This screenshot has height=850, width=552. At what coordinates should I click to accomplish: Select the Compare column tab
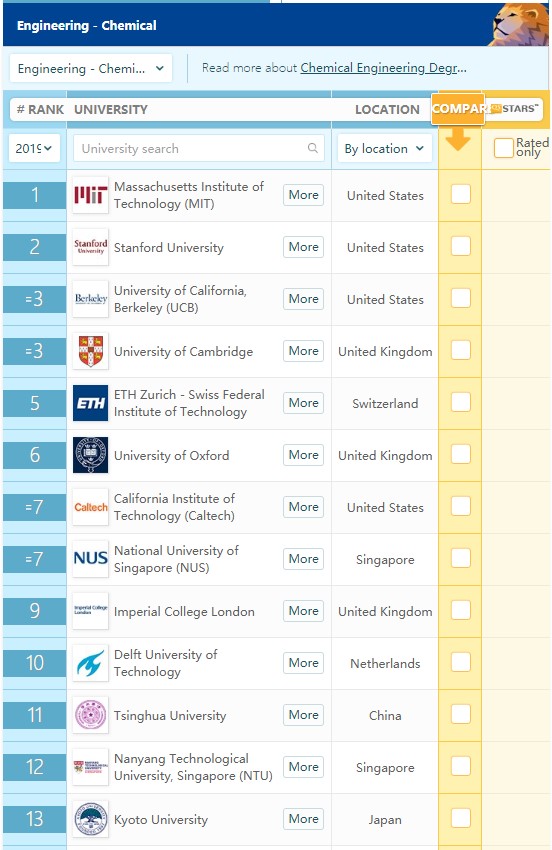coord(458,108)
